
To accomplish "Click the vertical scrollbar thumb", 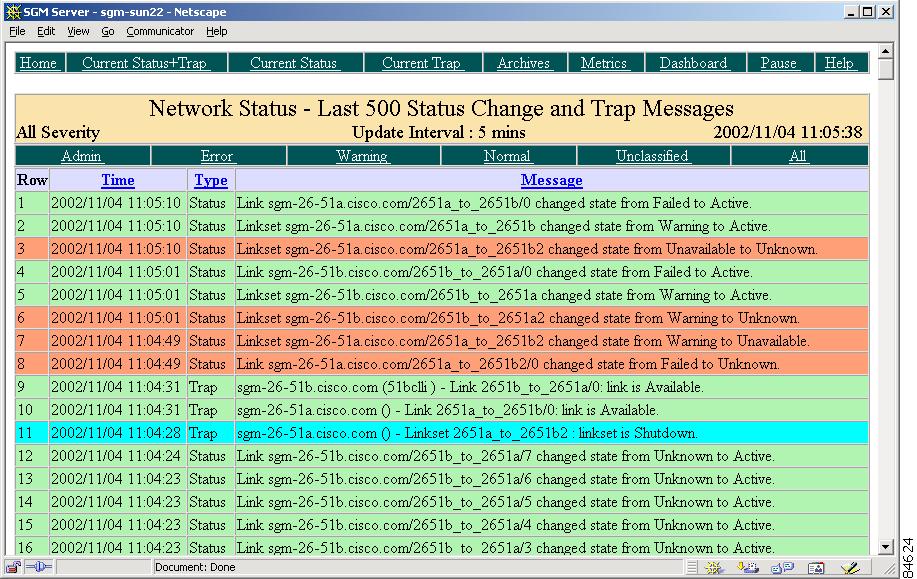I will pos(885,69).
